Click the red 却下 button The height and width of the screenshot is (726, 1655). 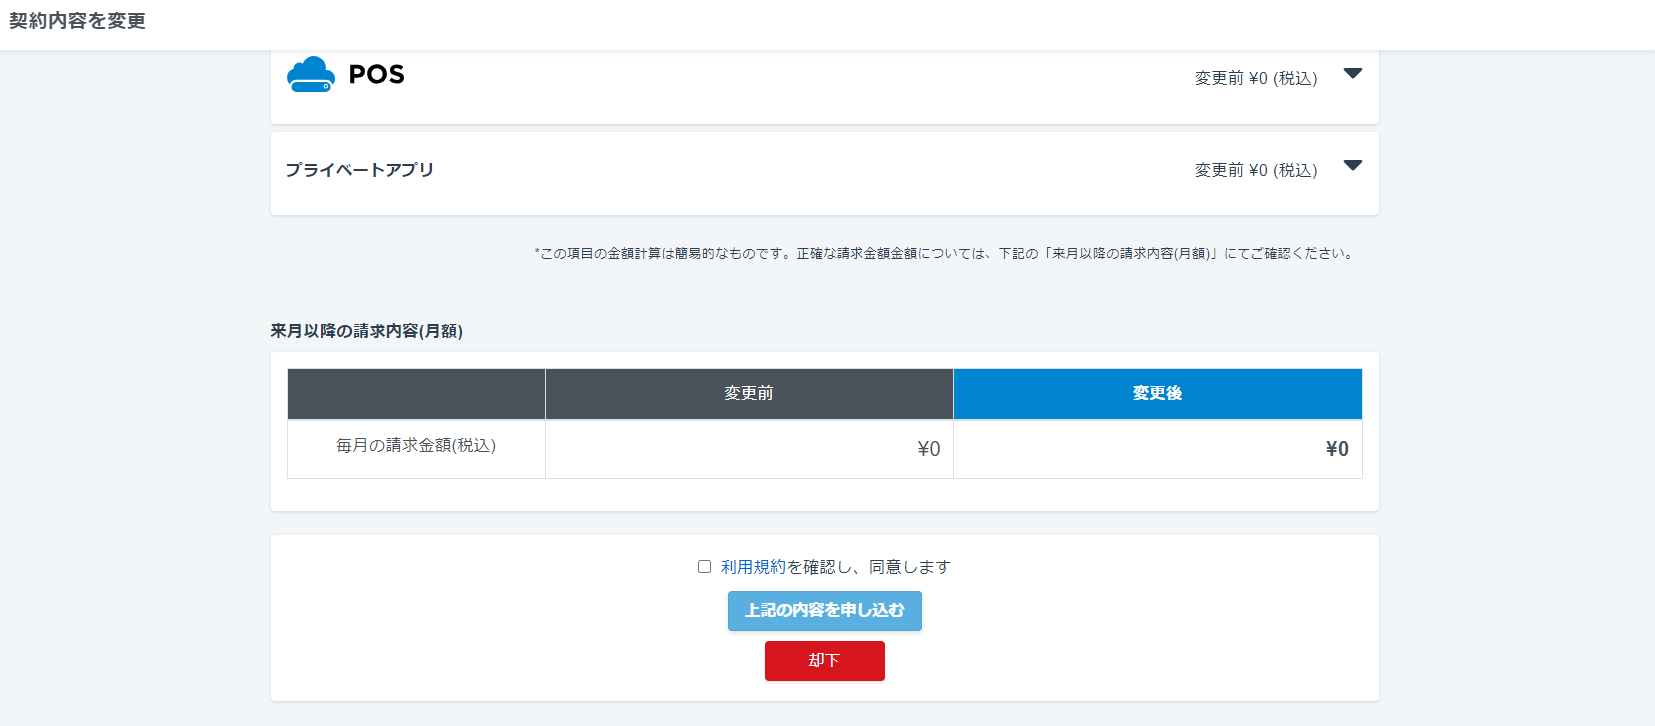coord(824,661)
